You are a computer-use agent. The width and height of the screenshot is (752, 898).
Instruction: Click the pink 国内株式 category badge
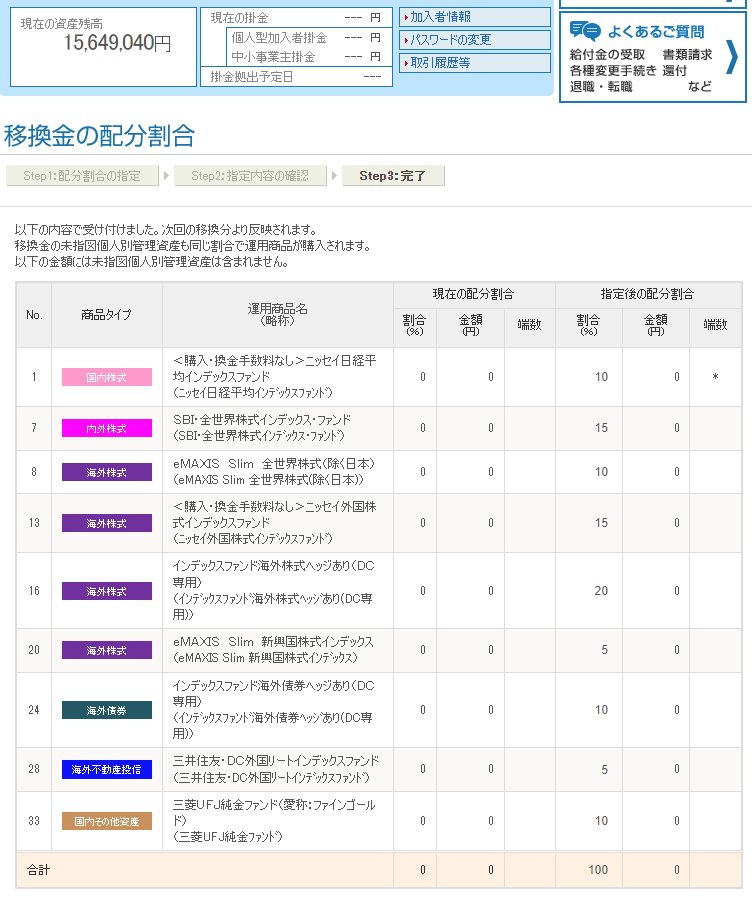click(x=107, y=377)
